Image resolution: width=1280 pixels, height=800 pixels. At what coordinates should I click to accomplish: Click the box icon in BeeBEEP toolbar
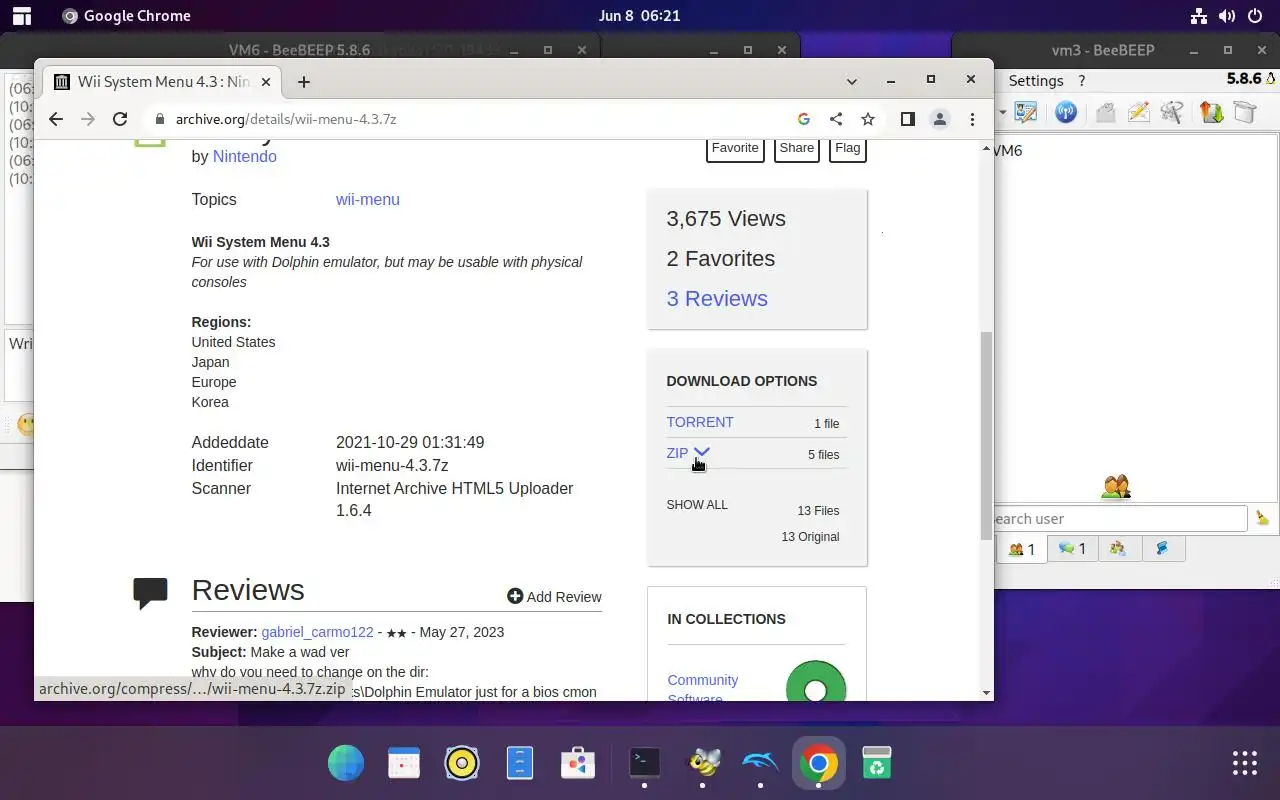click(x=1245, y=113)
